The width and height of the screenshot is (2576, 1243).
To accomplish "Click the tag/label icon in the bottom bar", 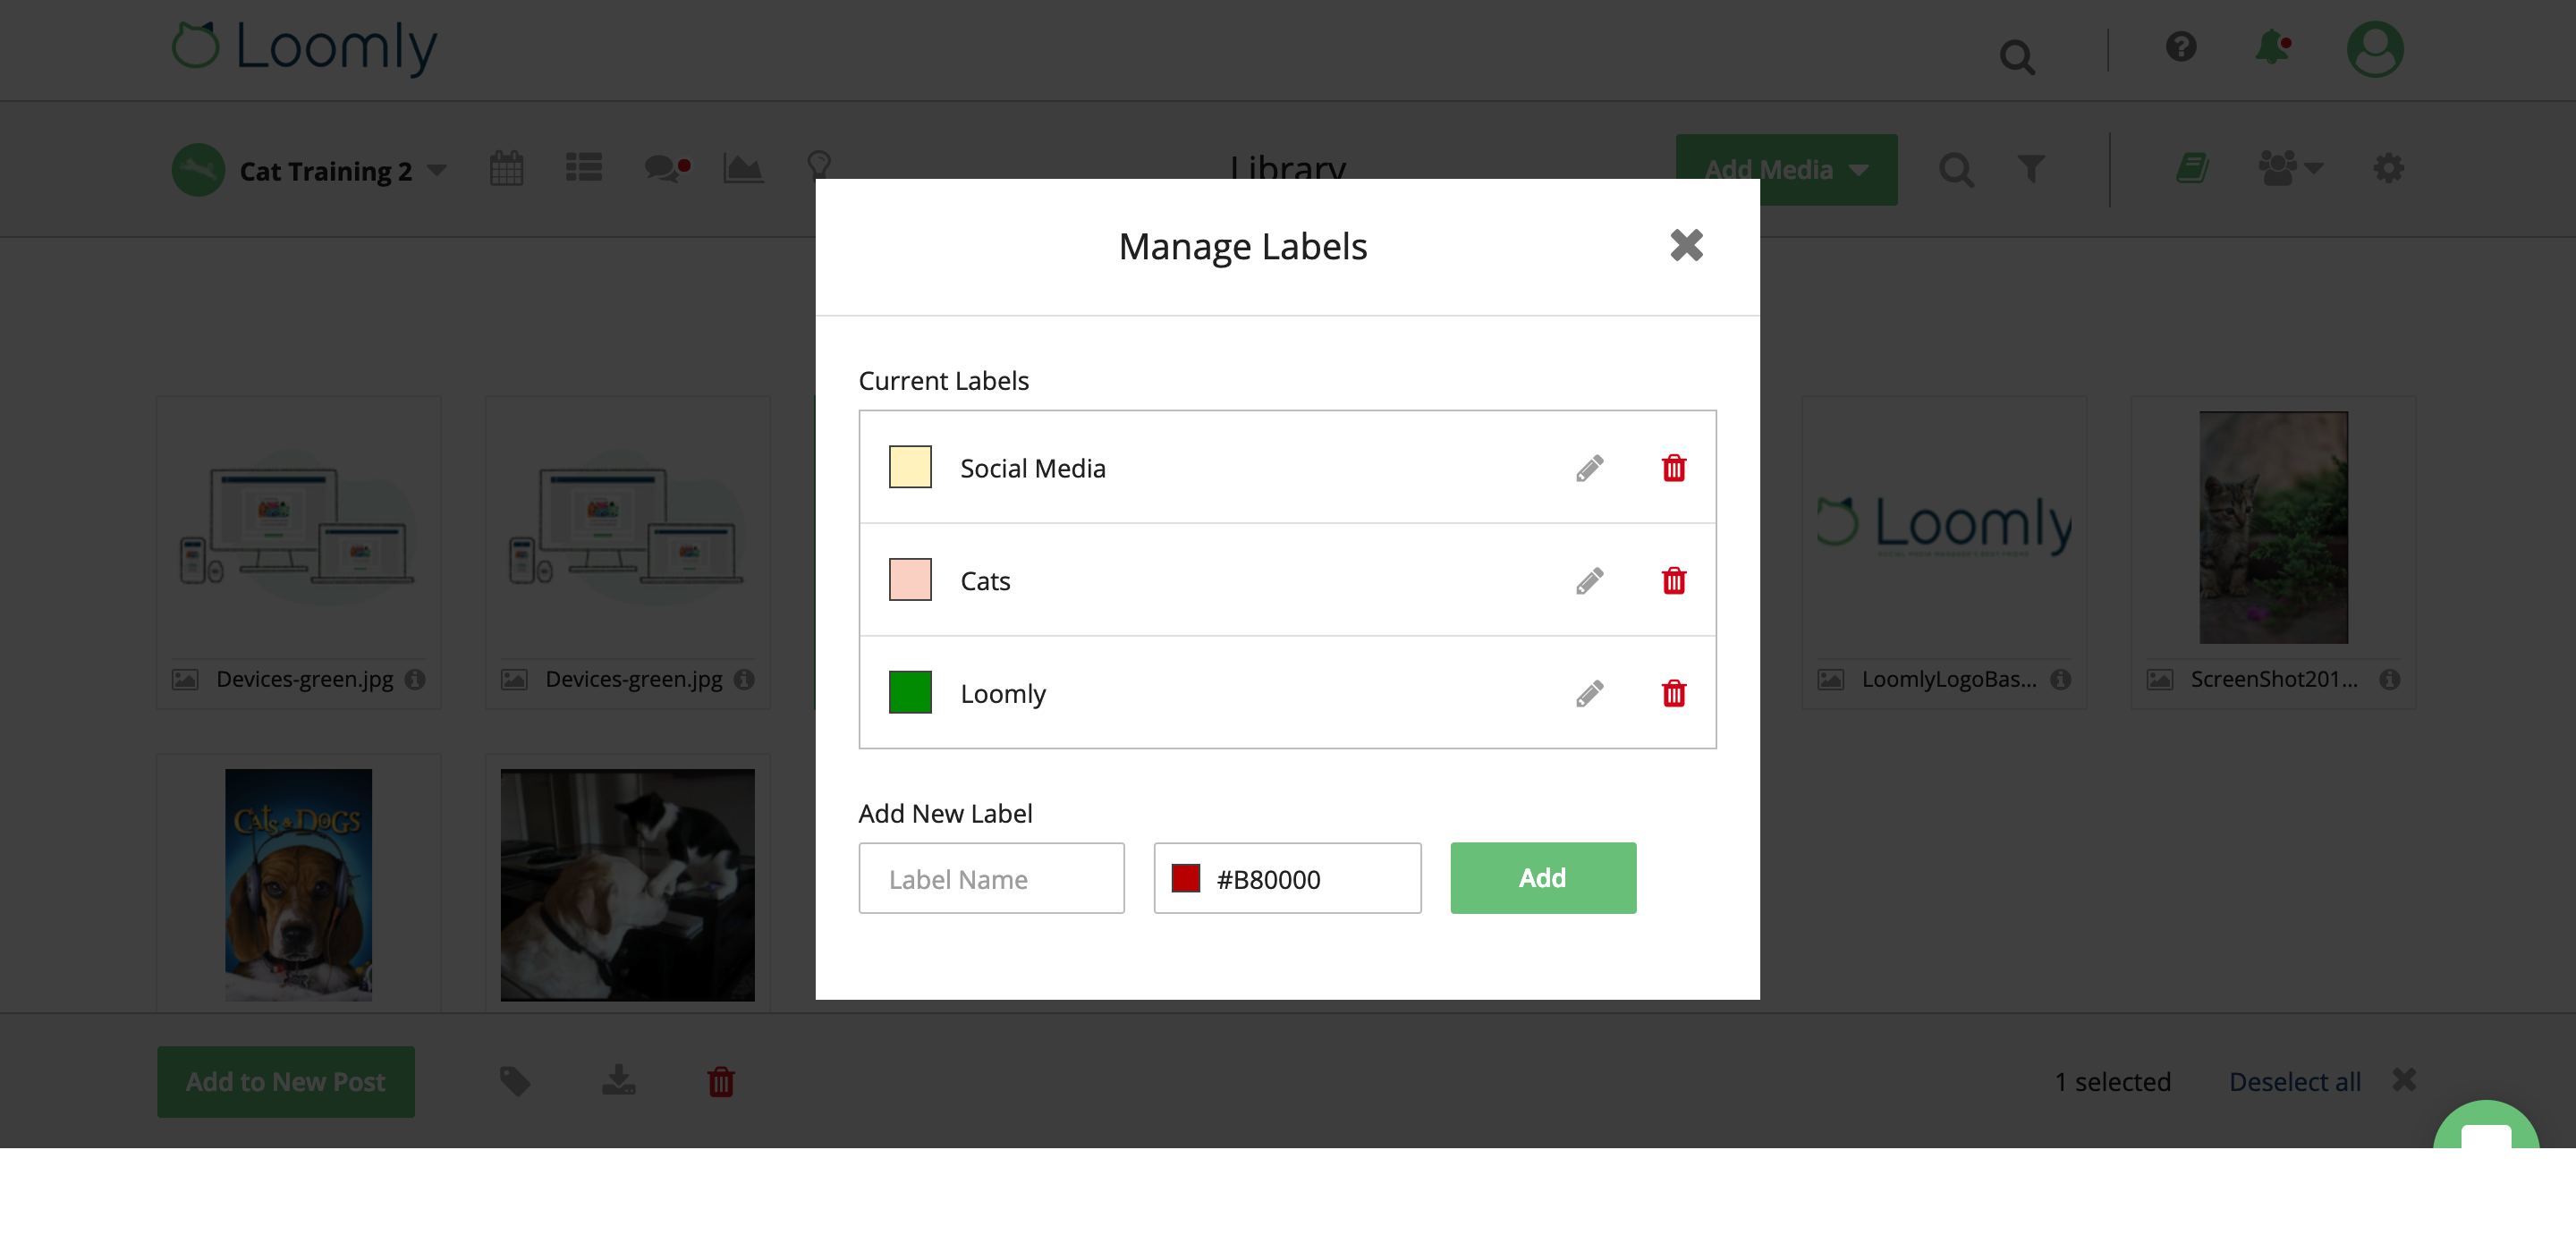I will click(514, 1080).
